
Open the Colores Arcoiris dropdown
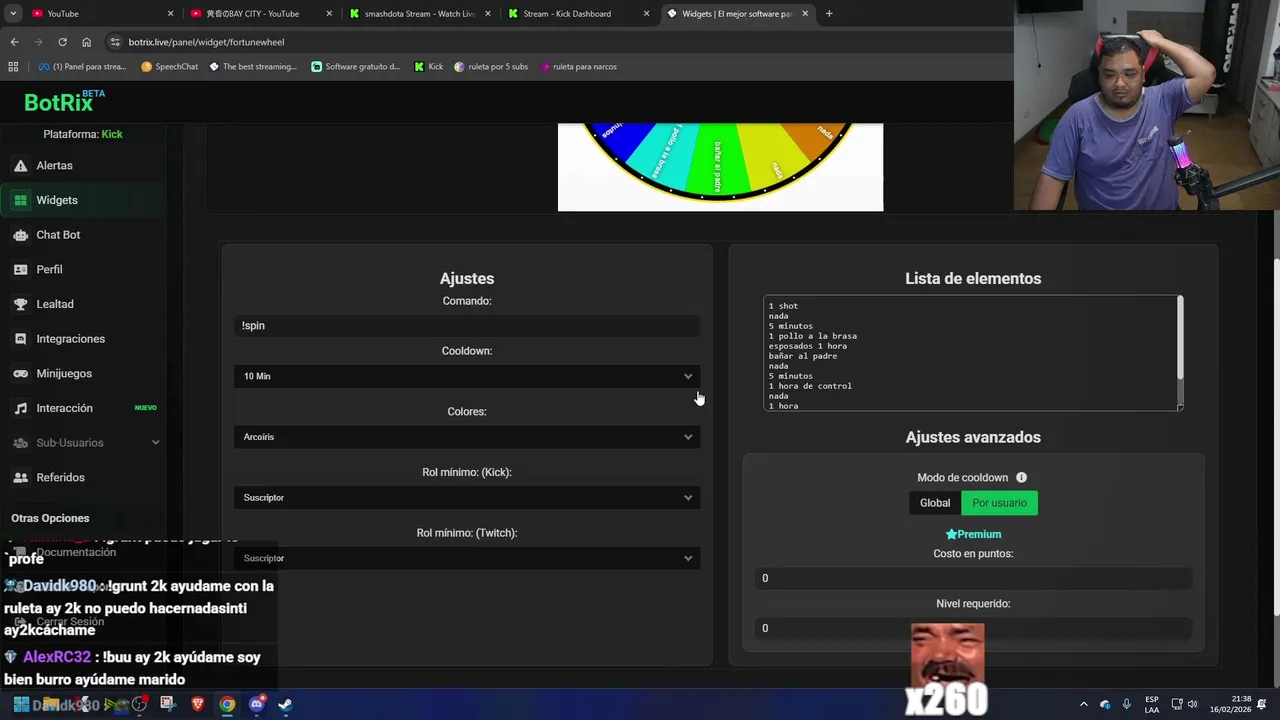(x=467, y=437)
